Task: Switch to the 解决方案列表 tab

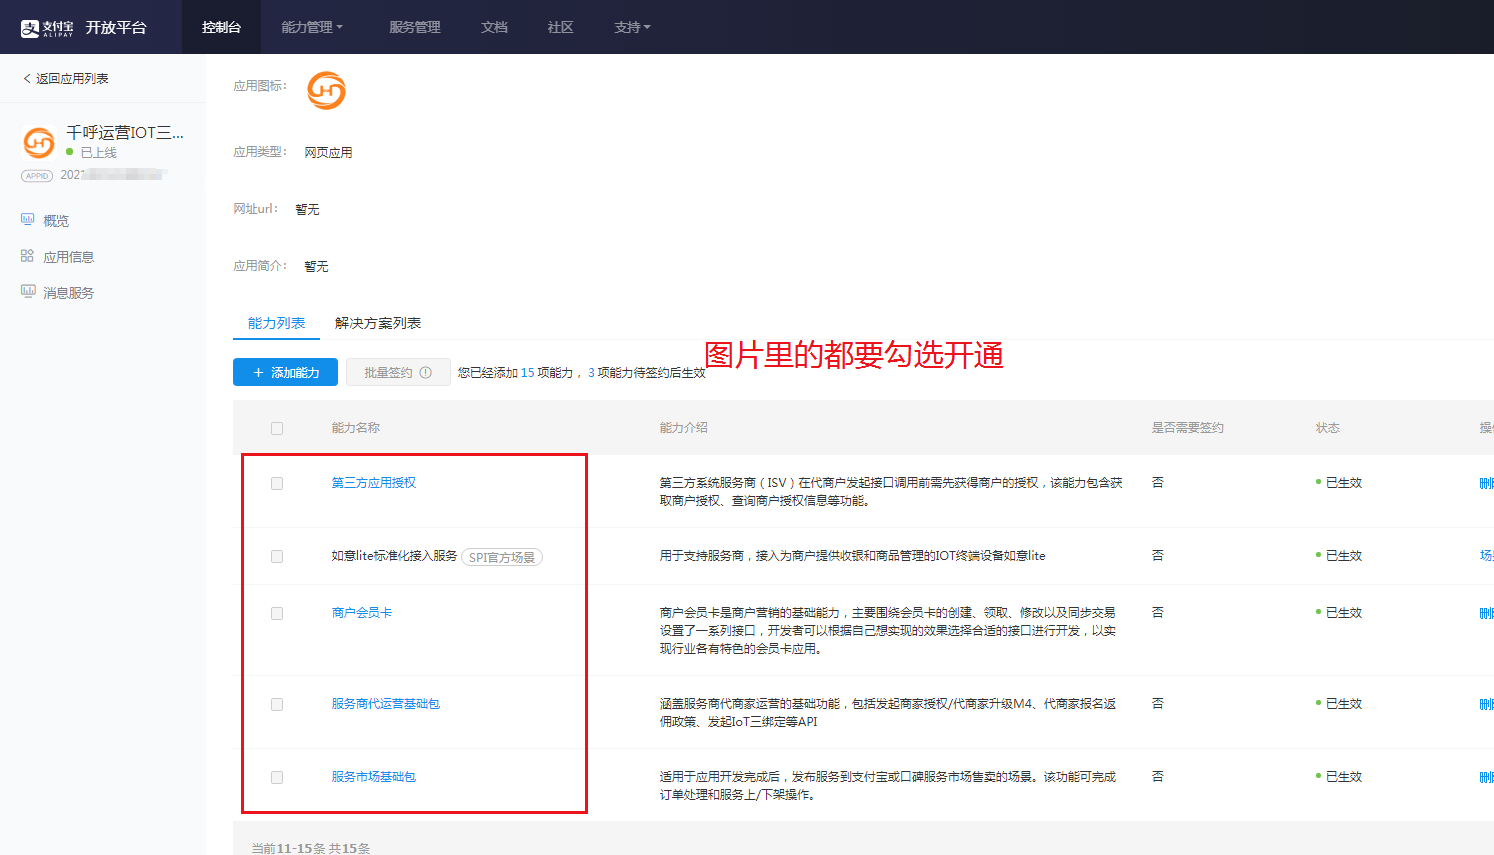Action: 378,323
